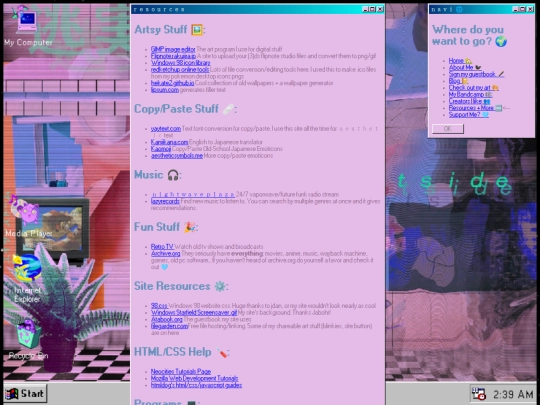Viewport: 540px width, 405px height.
Task: Follow the Neocities Tutorials Page link
Action: coord(181,372)
